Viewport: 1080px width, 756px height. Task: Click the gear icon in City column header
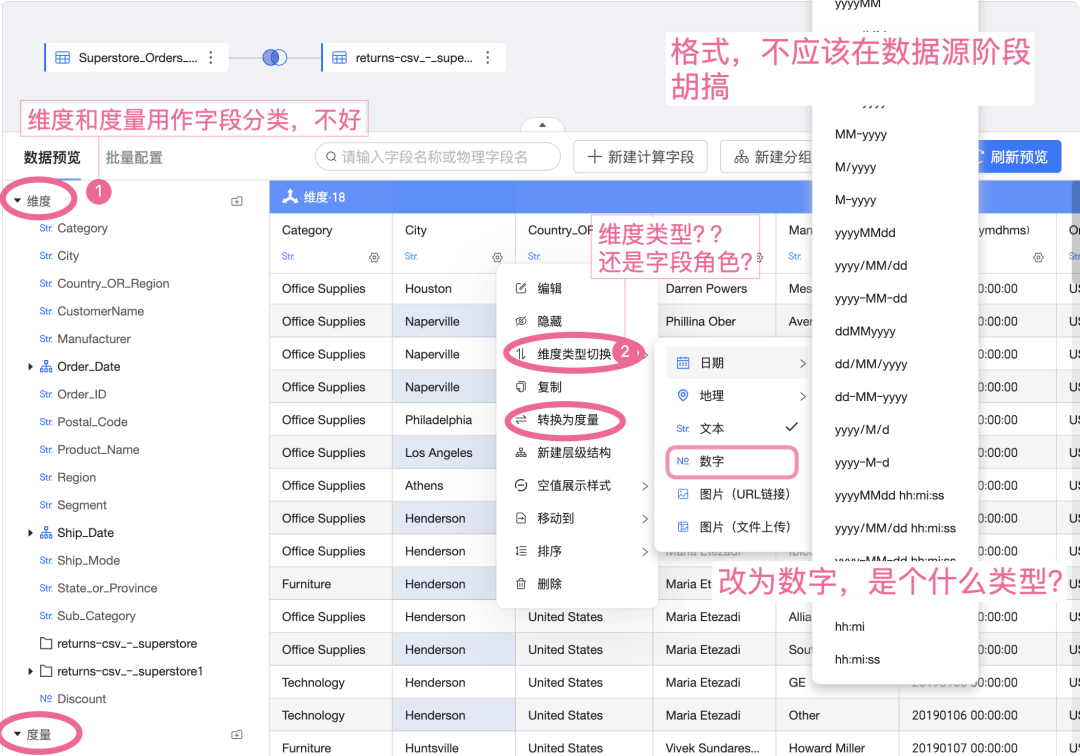(x=497, y=257)
